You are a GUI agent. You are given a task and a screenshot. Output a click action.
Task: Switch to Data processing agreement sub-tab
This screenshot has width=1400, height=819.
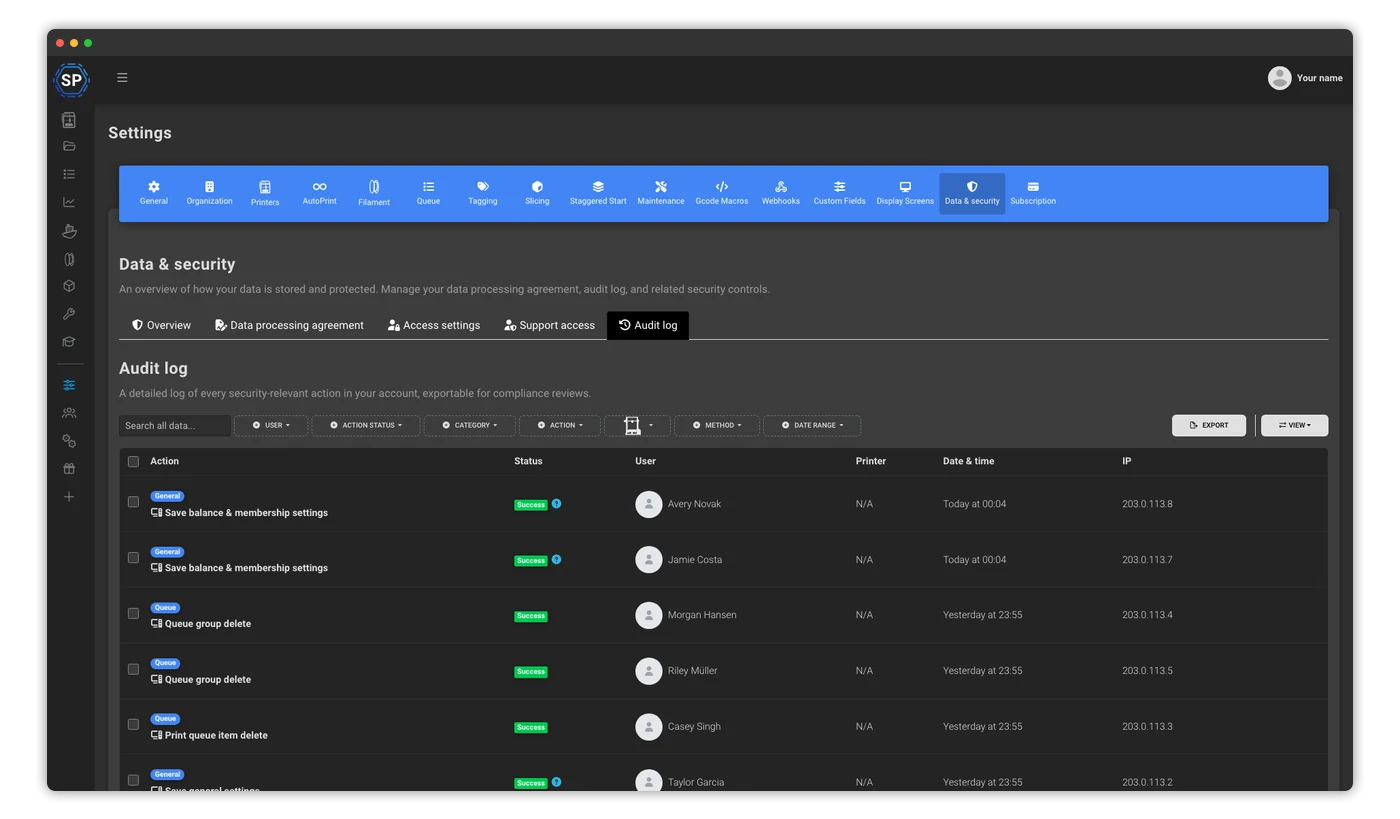point(290,325)
